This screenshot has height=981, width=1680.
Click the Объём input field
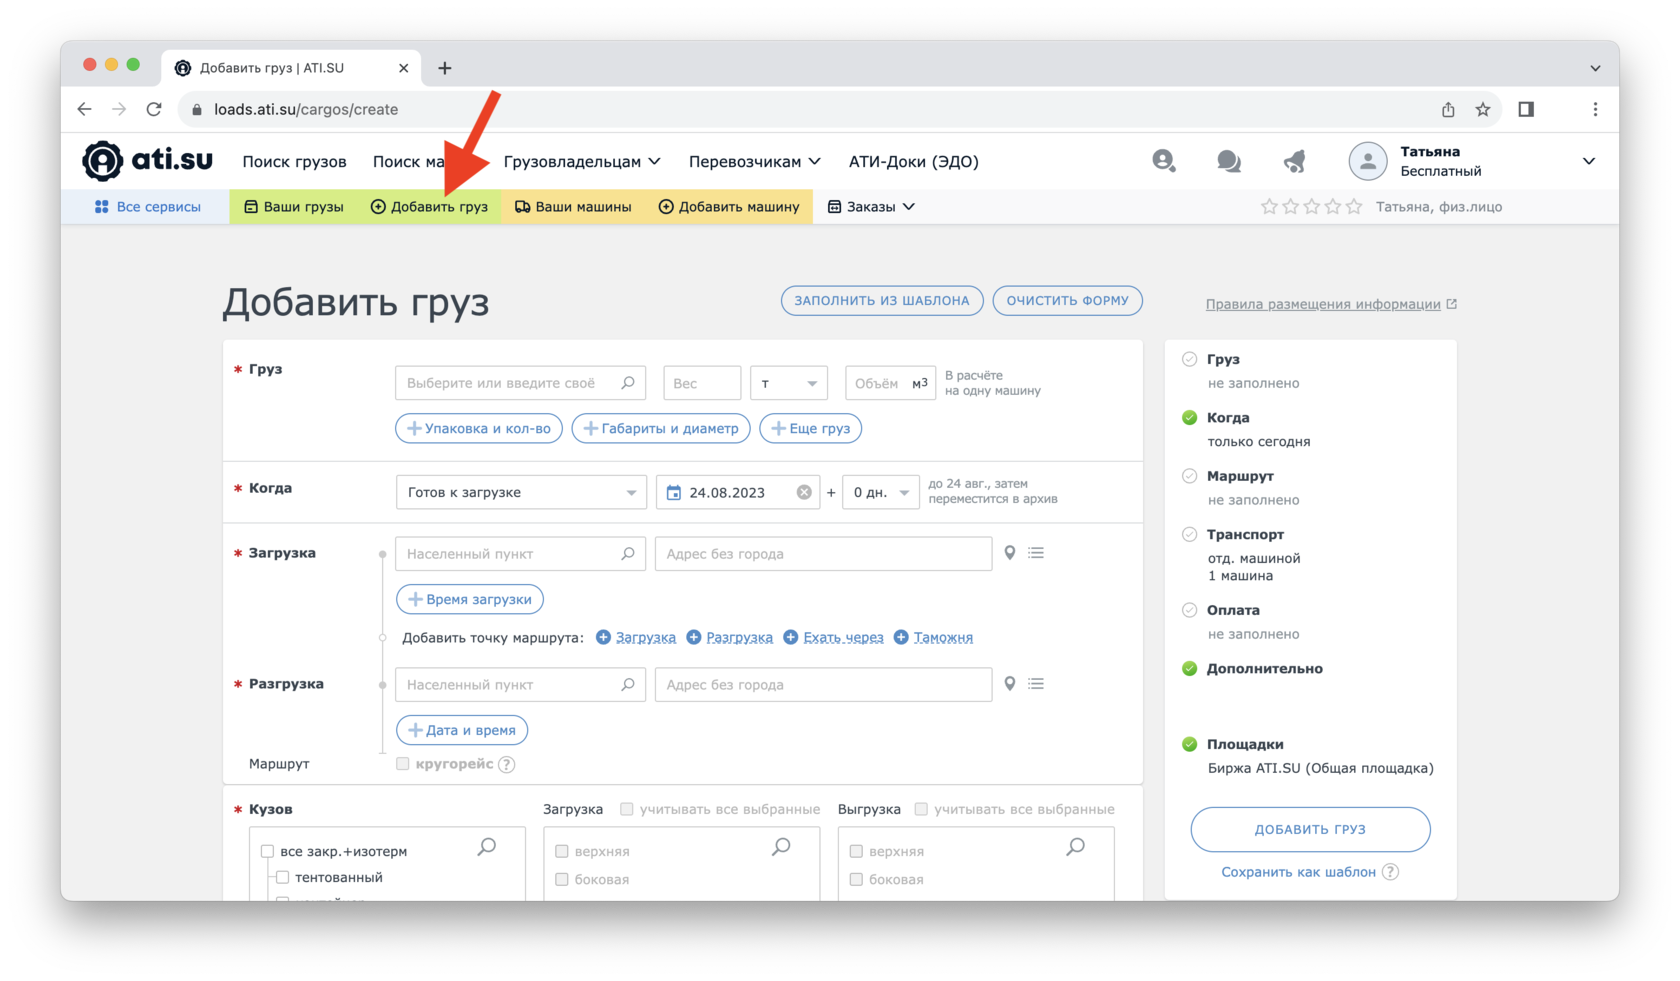coord(890,383)
